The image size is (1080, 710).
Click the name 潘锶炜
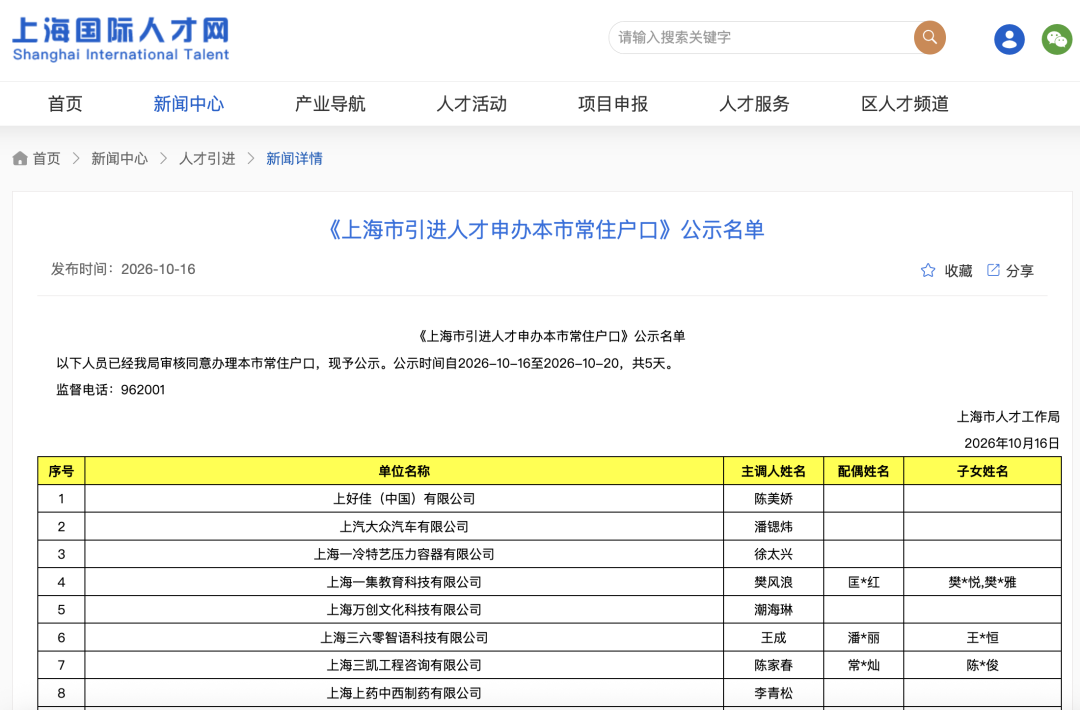coord(773,527)
